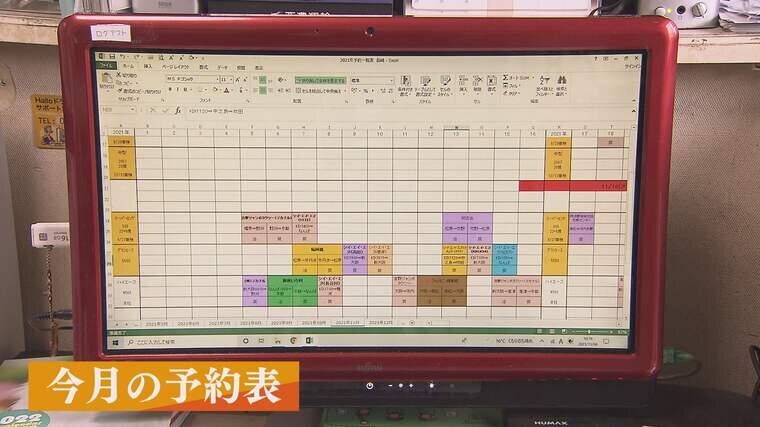Expand the formula bar with the chevron
Screen dimensions: 760x427
point(633,111)
